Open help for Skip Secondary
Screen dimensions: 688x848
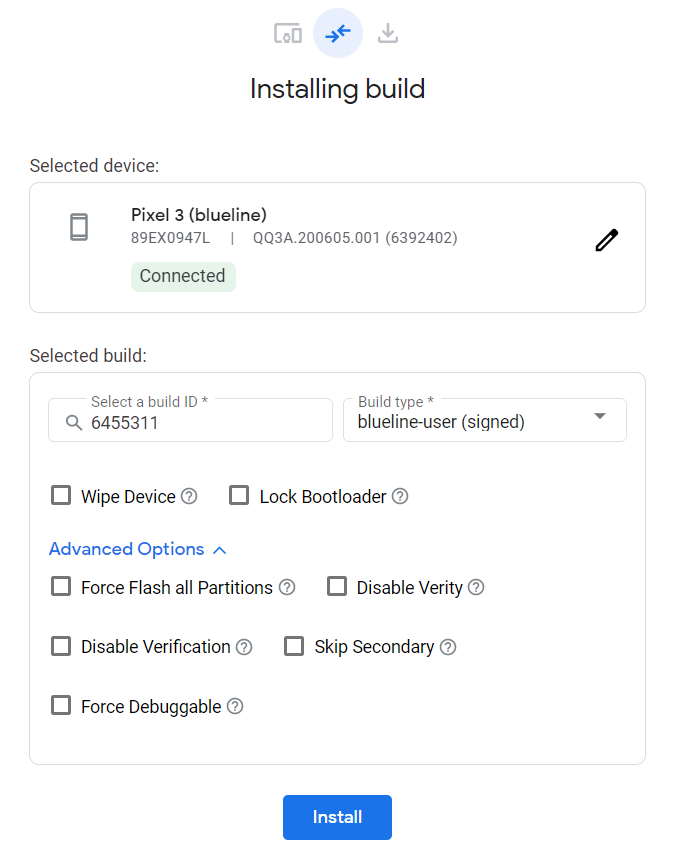(x=448, y=646)
